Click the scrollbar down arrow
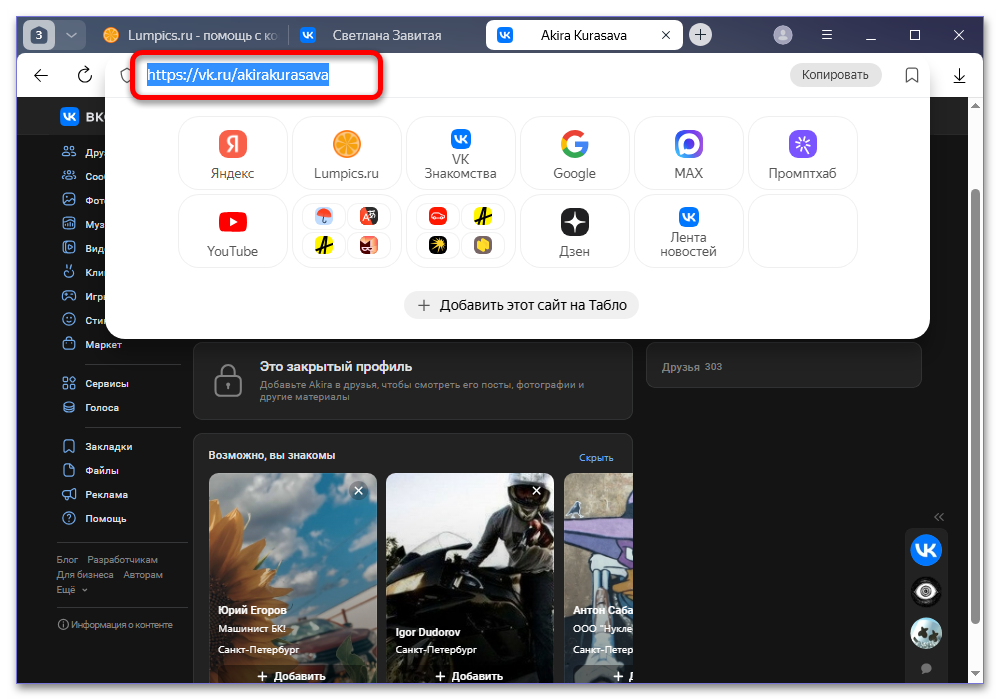 [975, 673]
